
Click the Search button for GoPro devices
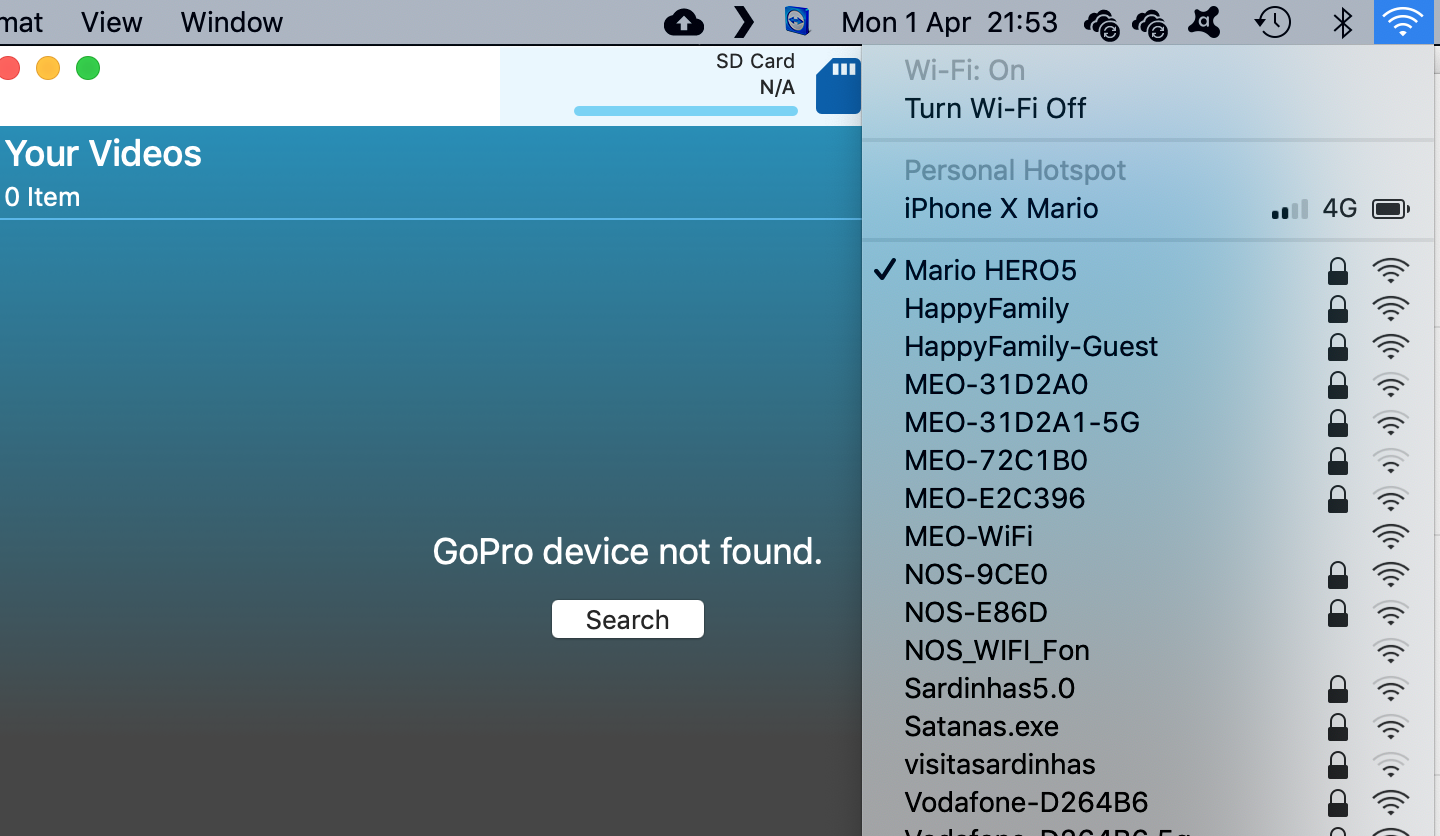click(x=628, y=619)
